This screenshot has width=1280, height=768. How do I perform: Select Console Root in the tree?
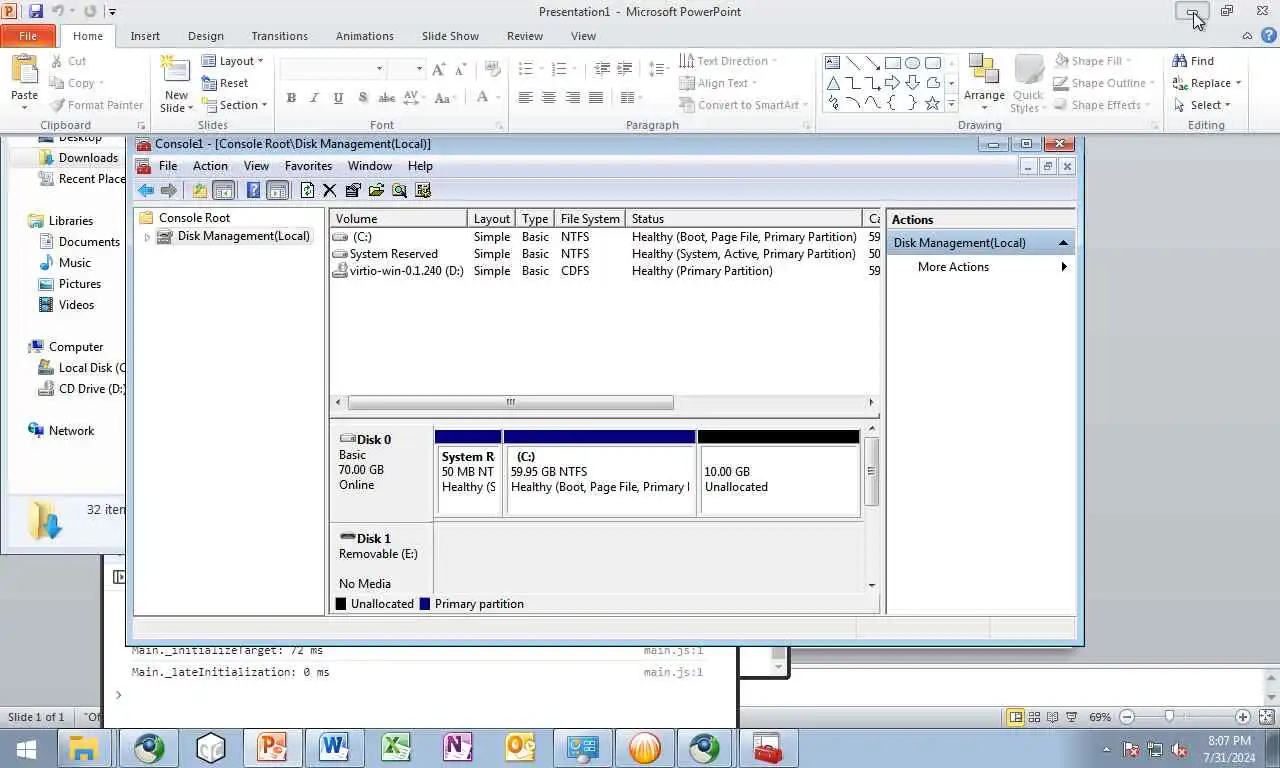coord(194,218)
